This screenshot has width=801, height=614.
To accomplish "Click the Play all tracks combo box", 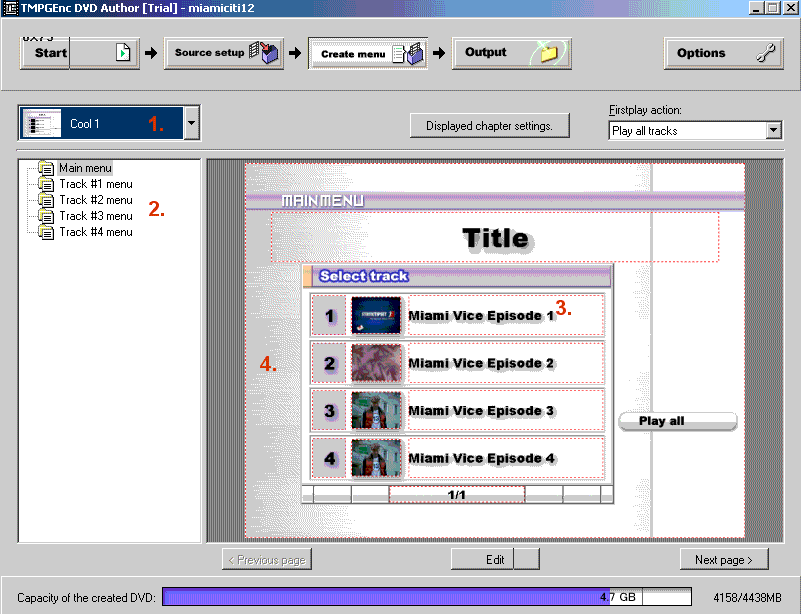I will [x=695, y=131].
